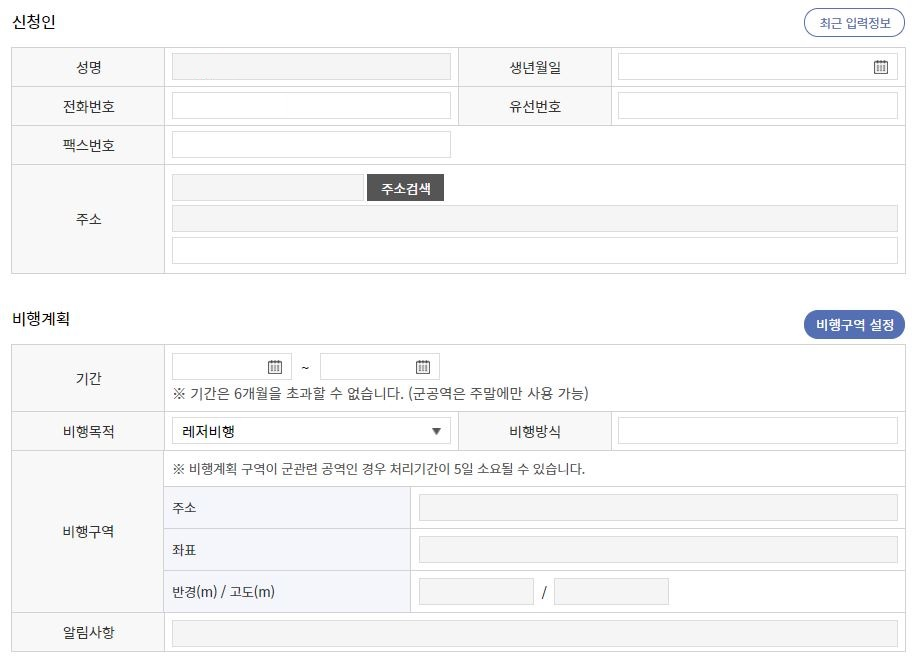Click the detailed address bottom input field

coord(534,250)
